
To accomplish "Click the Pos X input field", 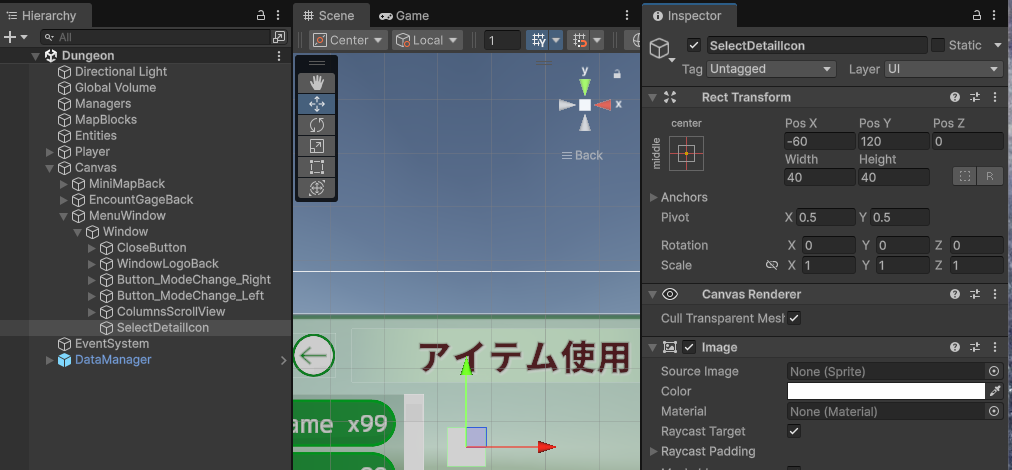I will click(819, 141).
